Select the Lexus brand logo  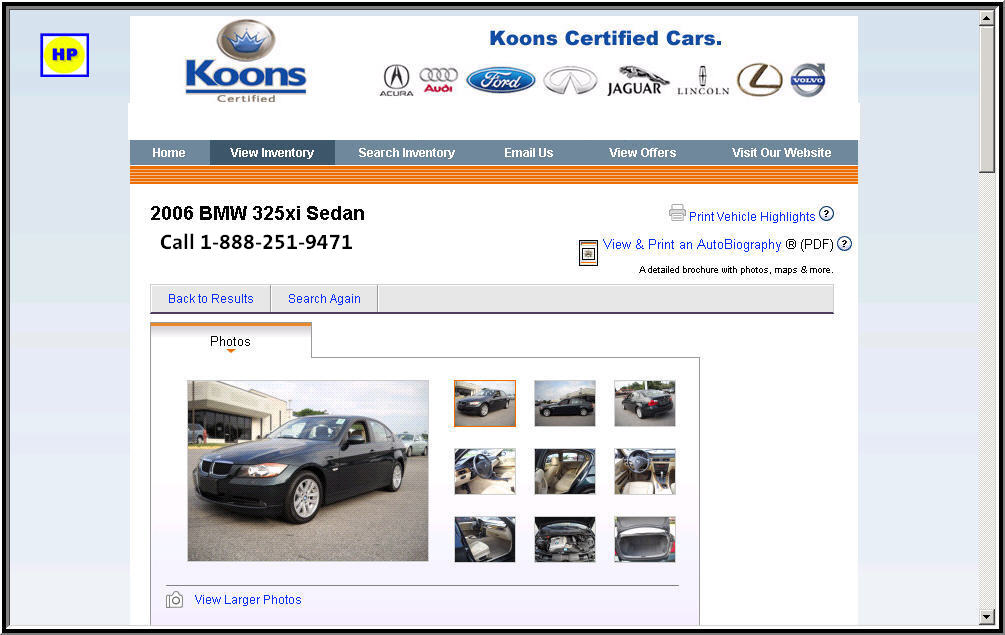[760, 80]
